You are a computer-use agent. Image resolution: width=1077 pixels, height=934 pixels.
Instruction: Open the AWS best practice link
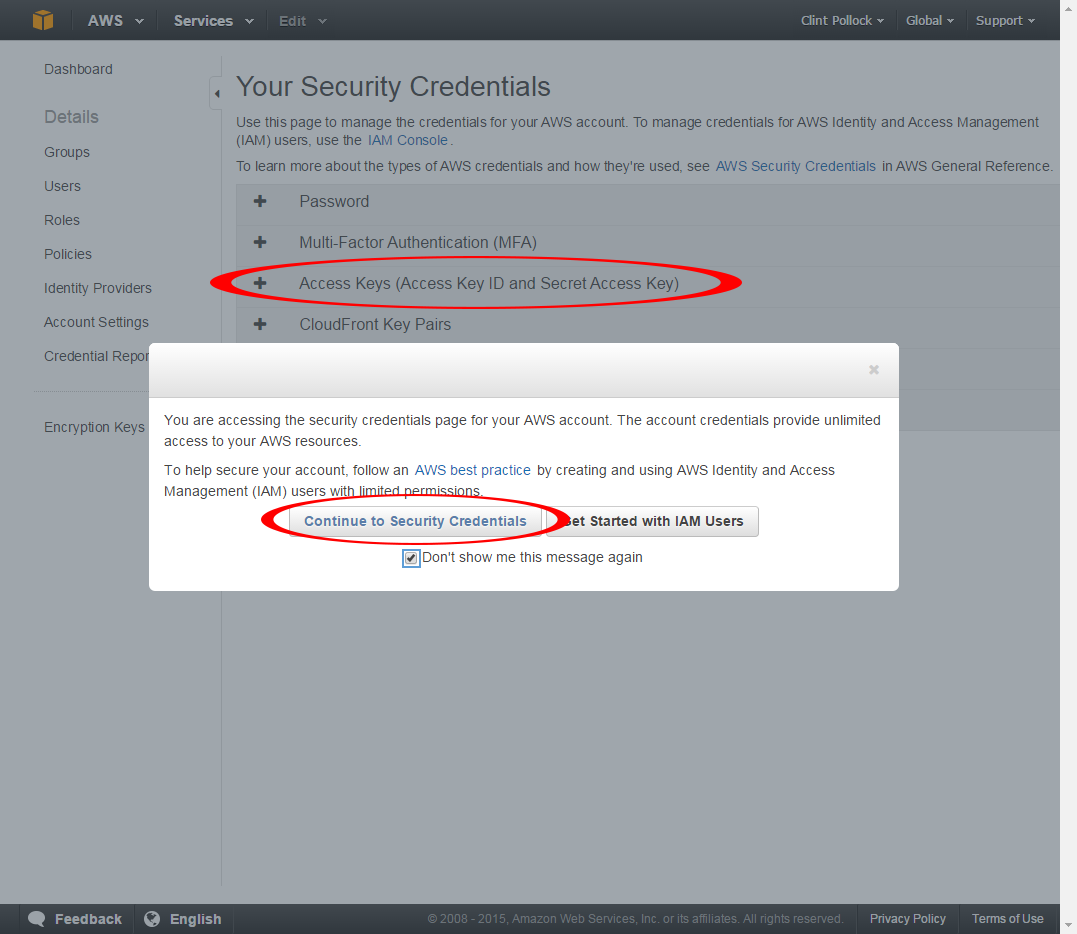point(473,470)
